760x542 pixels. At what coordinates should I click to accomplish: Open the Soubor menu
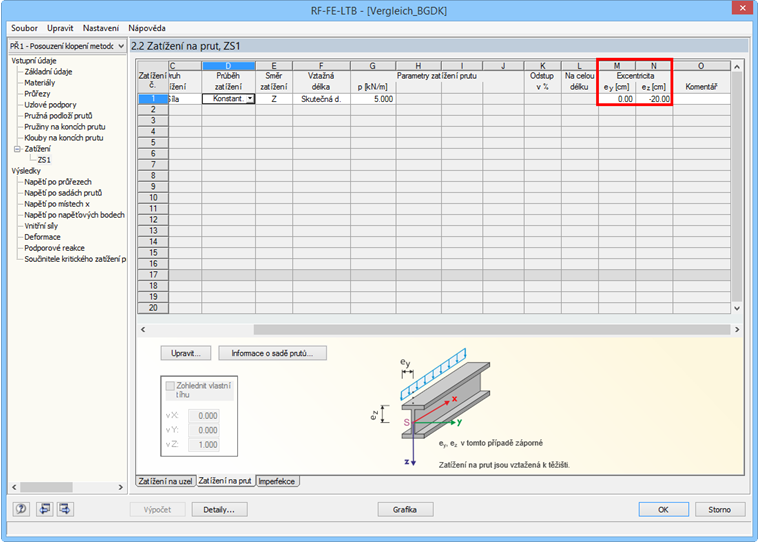coord(24,28)
